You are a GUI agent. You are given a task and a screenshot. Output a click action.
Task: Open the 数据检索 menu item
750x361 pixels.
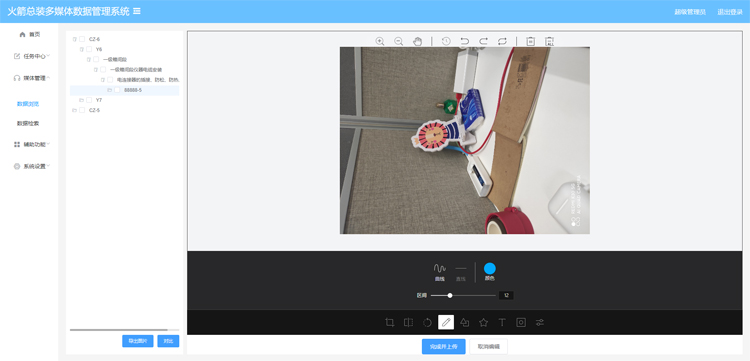click(28, 123)
